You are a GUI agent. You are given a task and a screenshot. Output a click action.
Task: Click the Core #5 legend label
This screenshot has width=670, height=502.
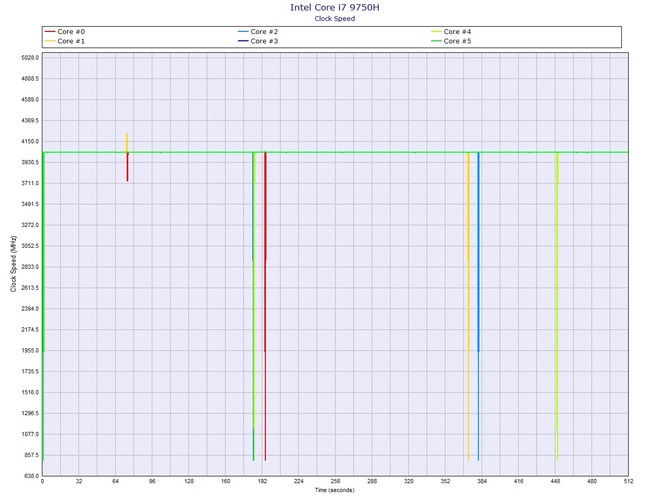click(x=457, y=41)
